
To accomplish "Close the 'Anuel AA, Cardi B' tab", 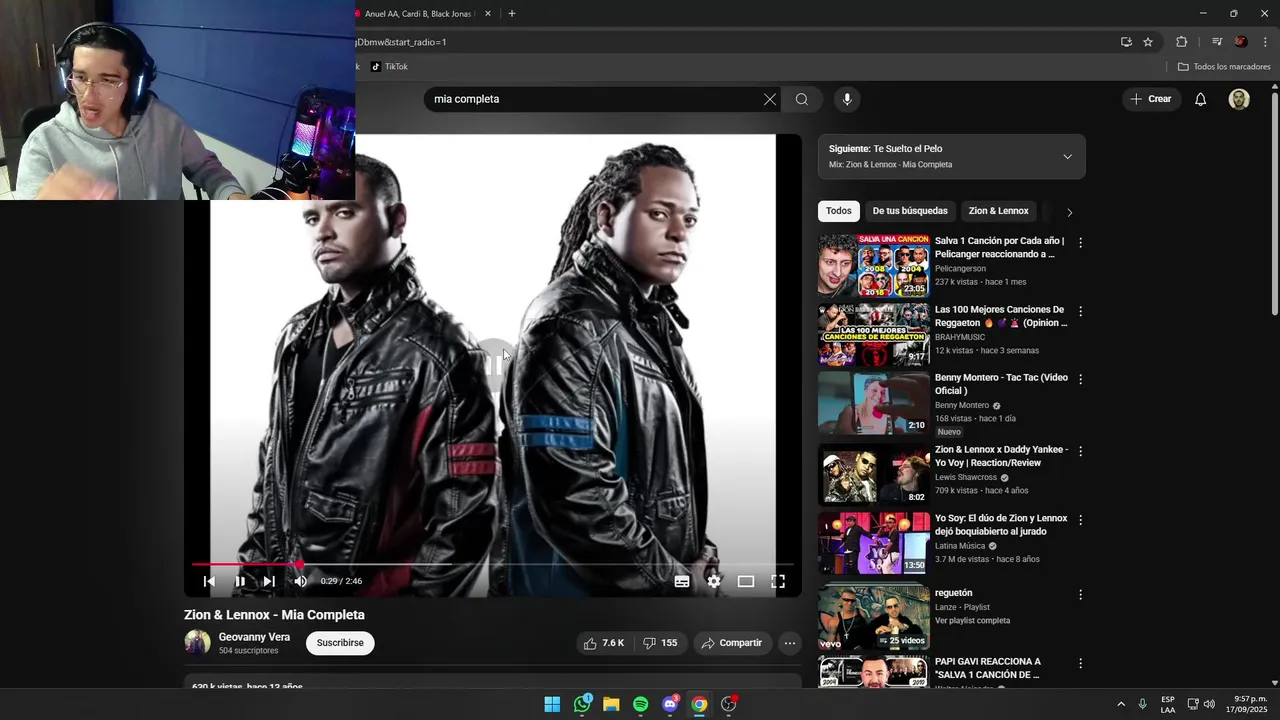I will point(488,14).
